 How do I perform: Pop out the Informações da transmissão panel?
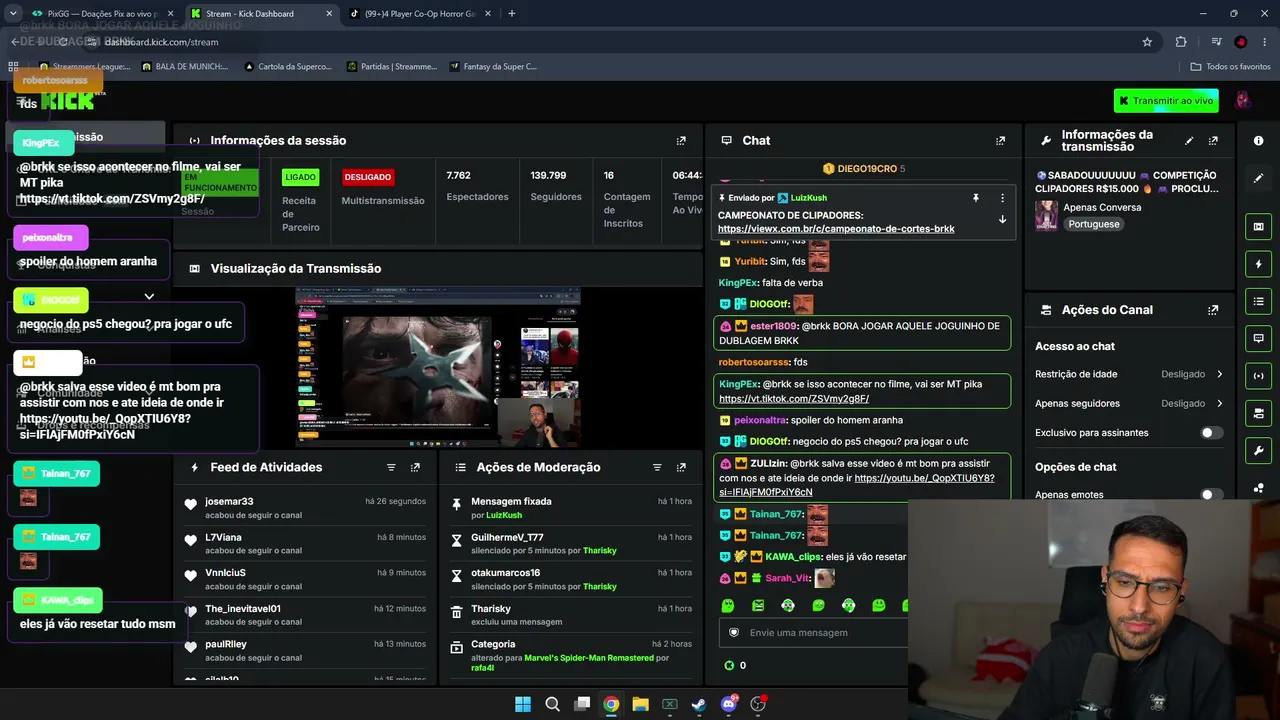tap(1213, 141)
